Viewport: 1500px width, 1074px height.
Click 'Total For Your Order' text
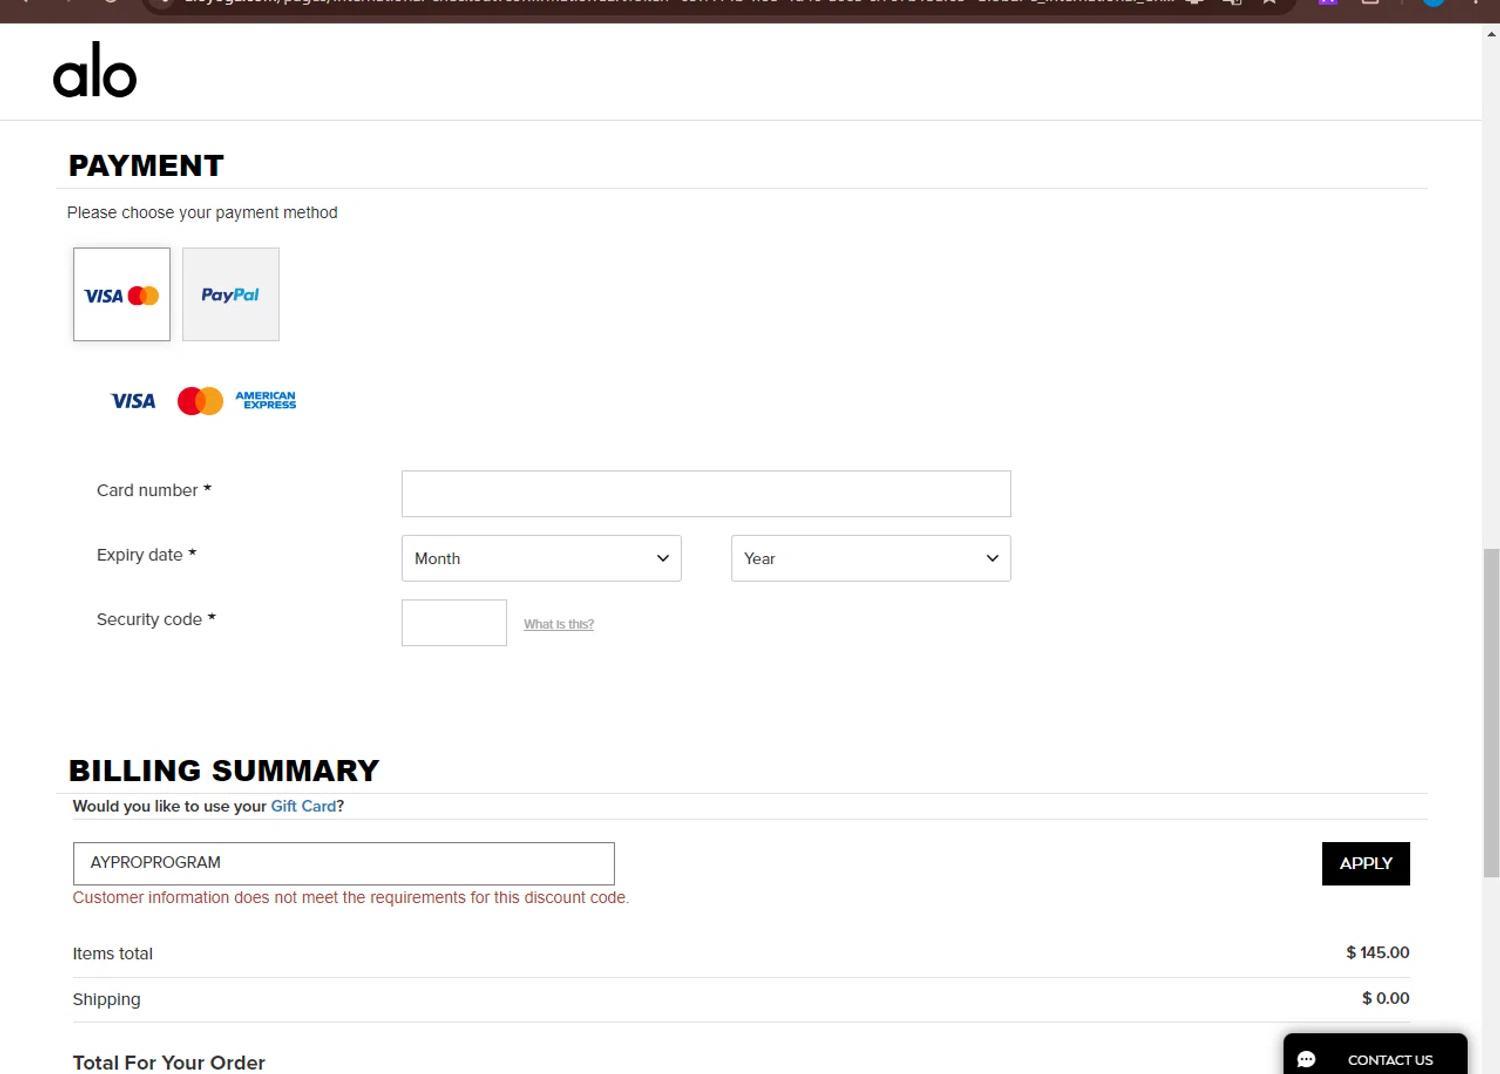169,1062
